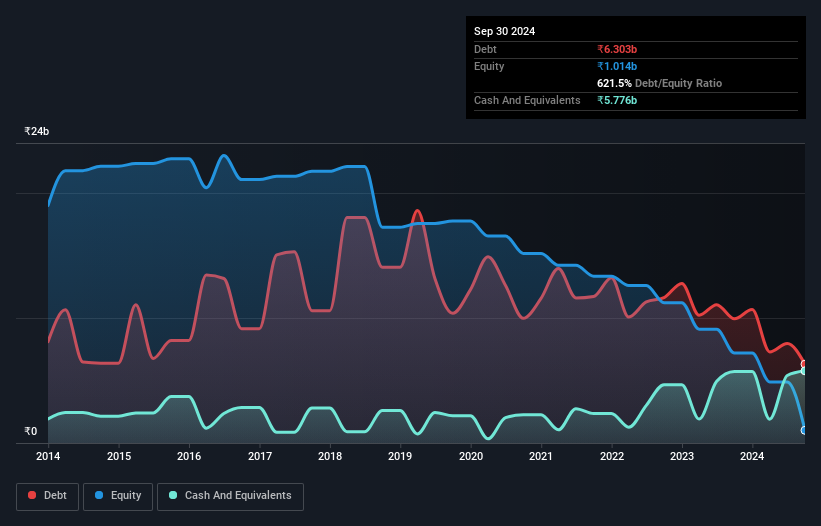
Task: Click the Sep 30 2024 tooltip date
Action: tap(504, 31)
